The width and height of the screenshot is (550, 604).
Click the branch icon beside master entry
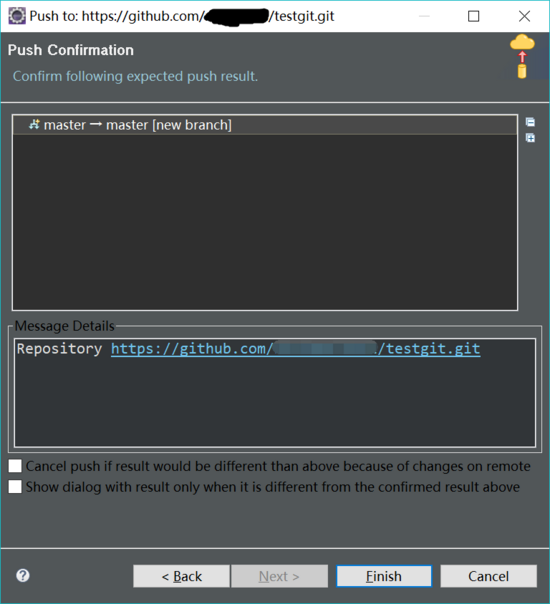click(x=34, y=124)
